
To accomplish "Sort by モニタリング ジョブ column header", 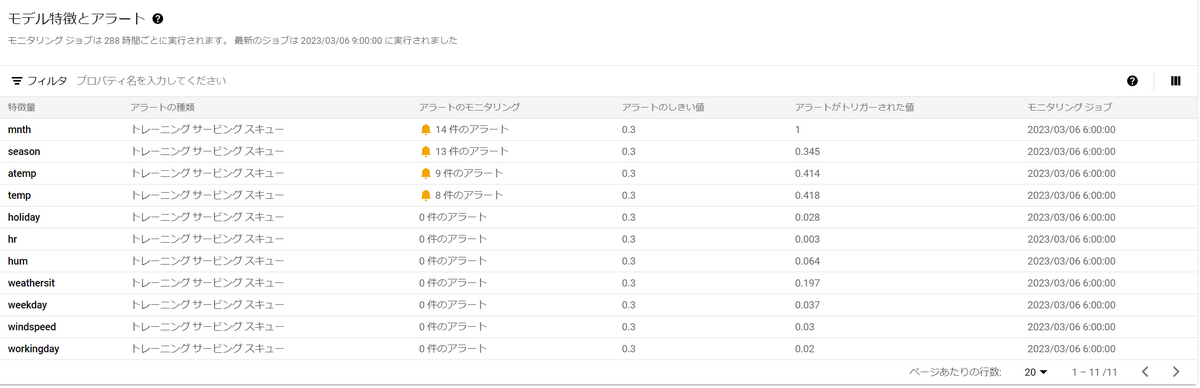I will 1069,107.
